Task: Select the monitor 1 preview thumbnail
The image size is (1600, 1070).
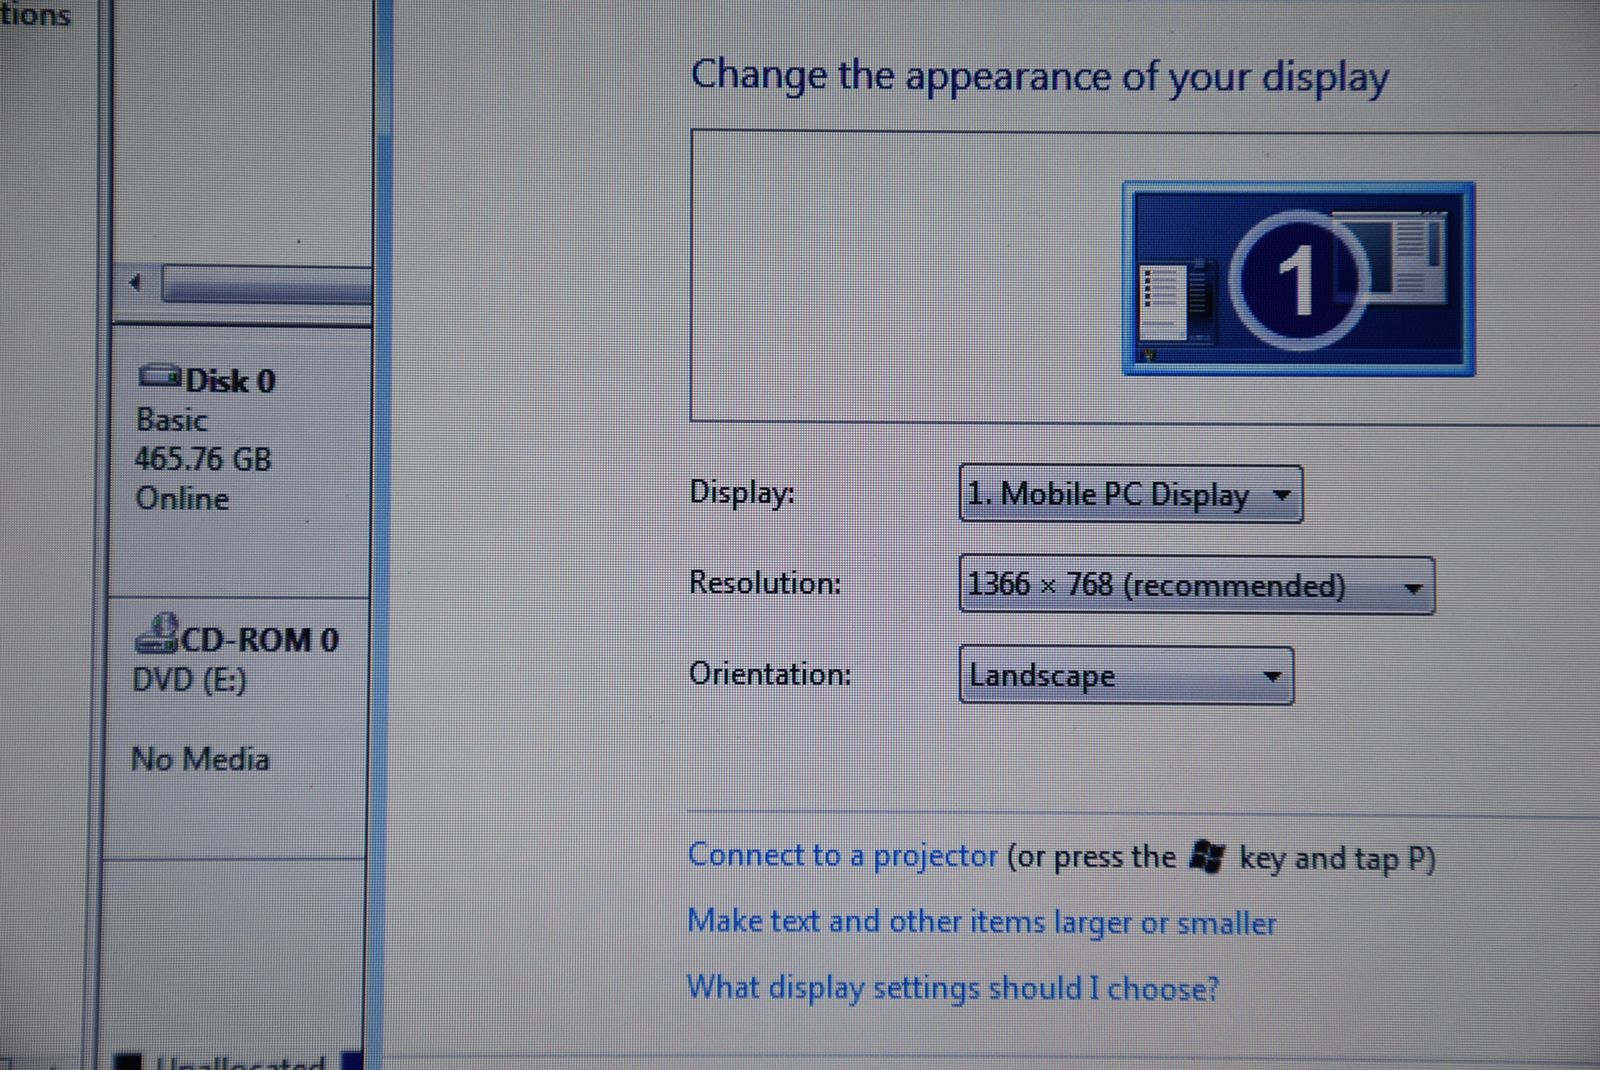Action: coord(1298,278)
